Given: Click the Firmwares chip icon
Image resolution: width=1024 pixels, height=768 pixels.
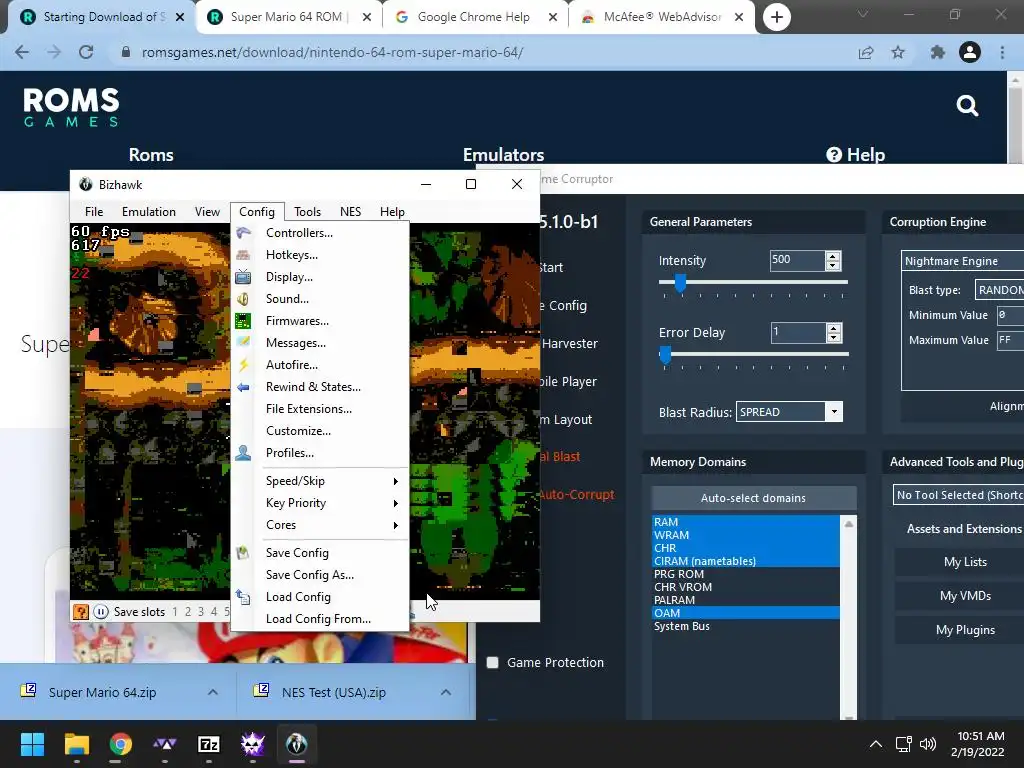Looking at the screenshot, I should pos(244,321).
